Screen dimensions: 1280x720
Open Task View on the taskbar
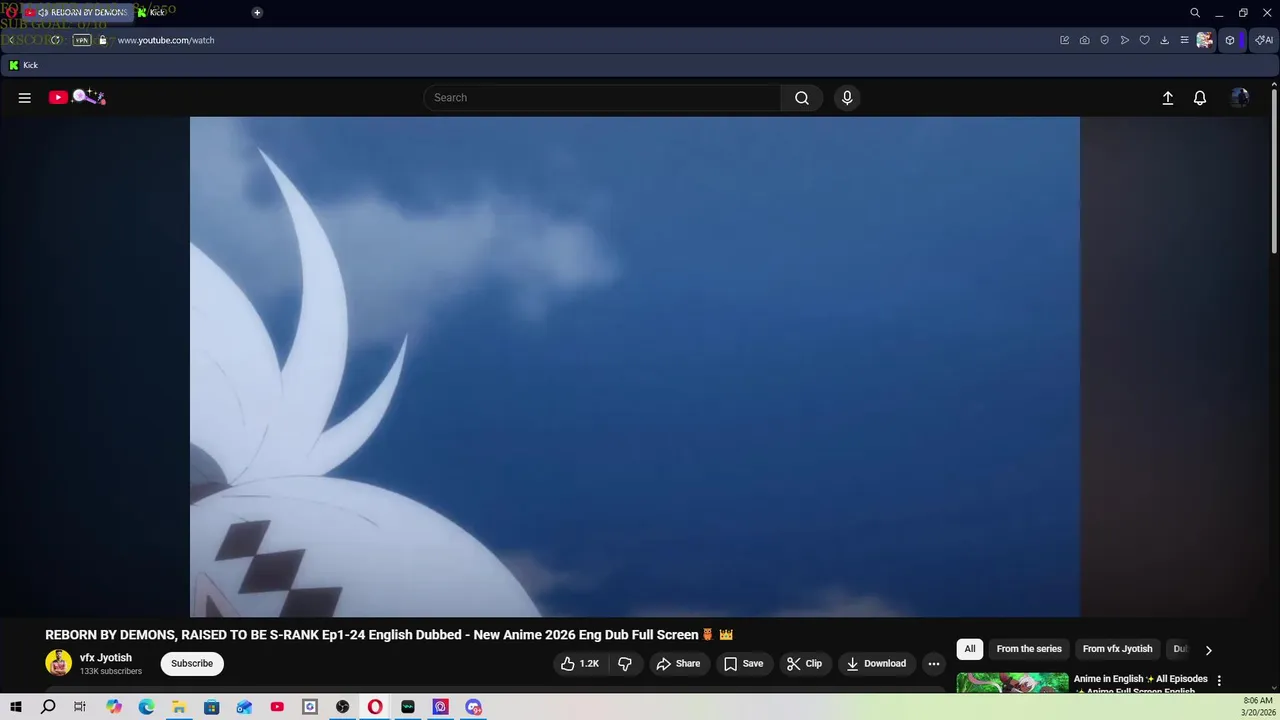pyautogui.click(x=80, y=707)
